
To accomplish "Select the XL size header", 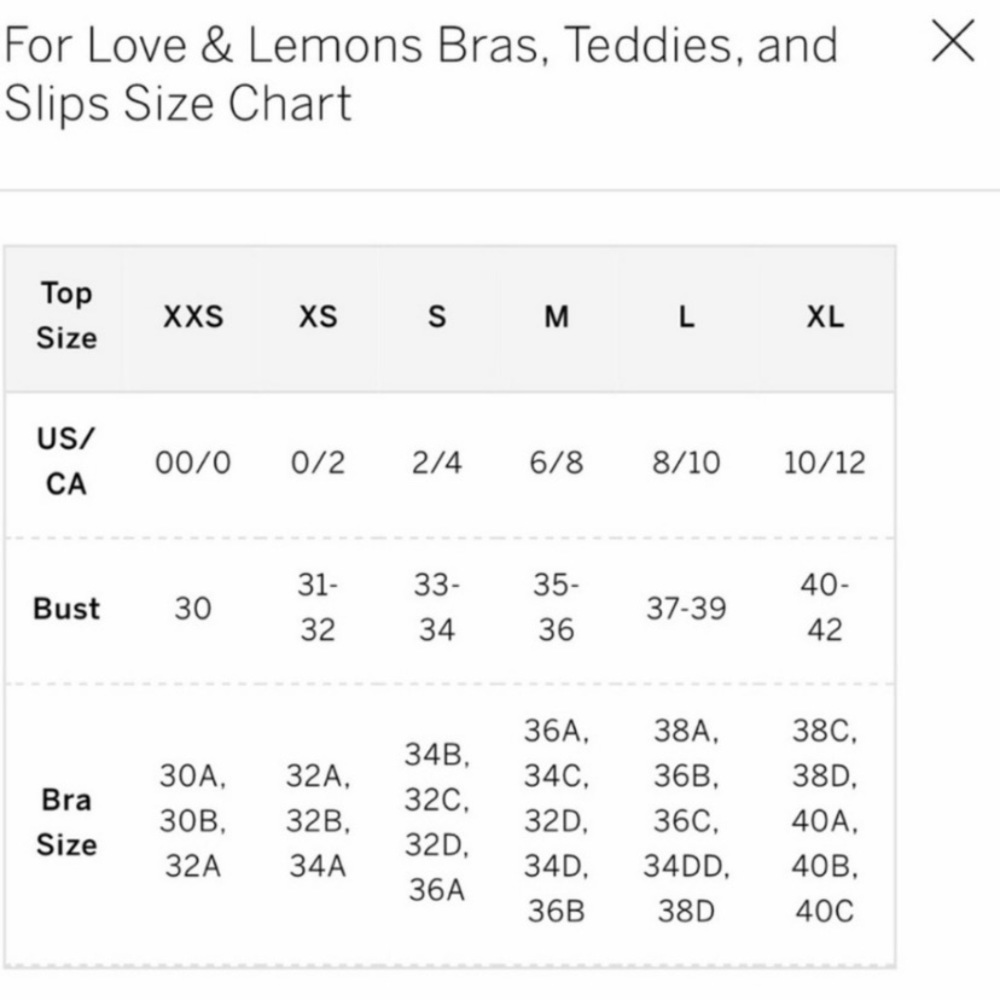I will (825, 317).
